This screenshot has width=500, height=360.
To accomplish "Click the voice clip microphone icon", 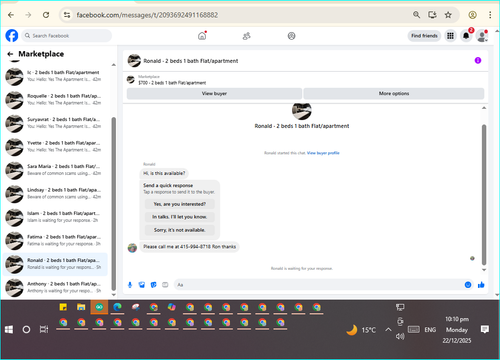I will pyautogui.click(x=130, y=285).
